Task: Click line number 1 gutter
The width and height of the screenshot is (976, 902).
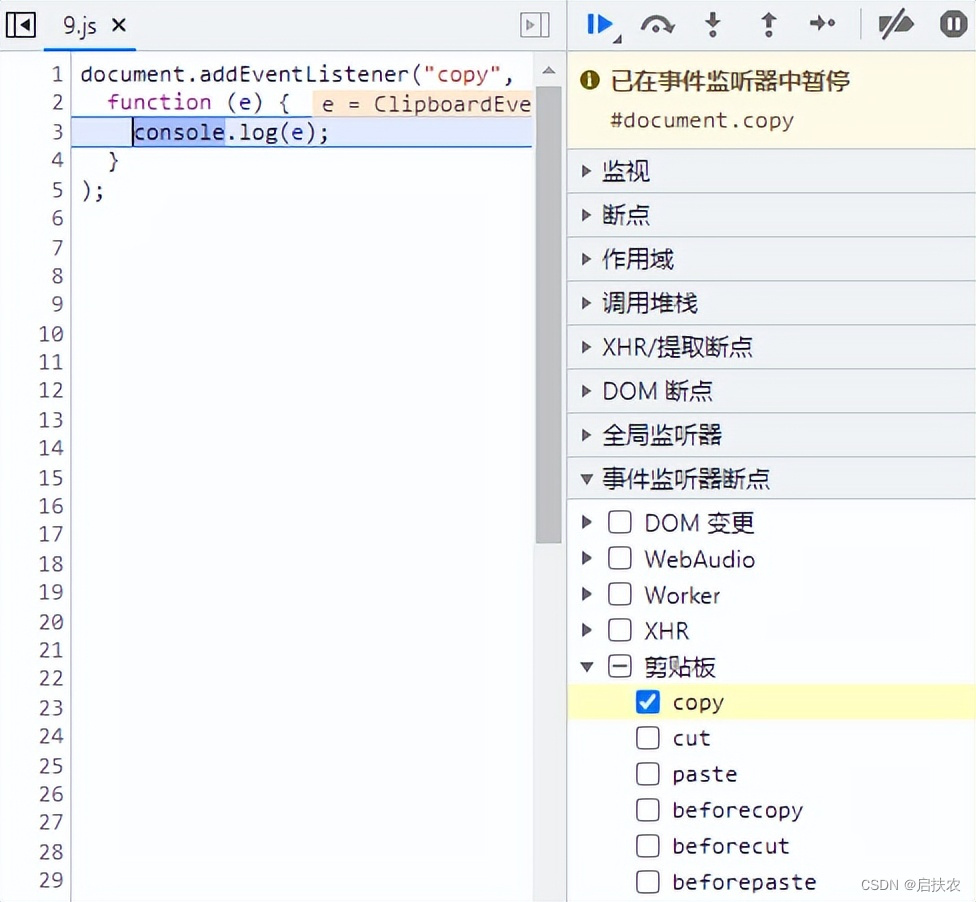Action: 57,74
